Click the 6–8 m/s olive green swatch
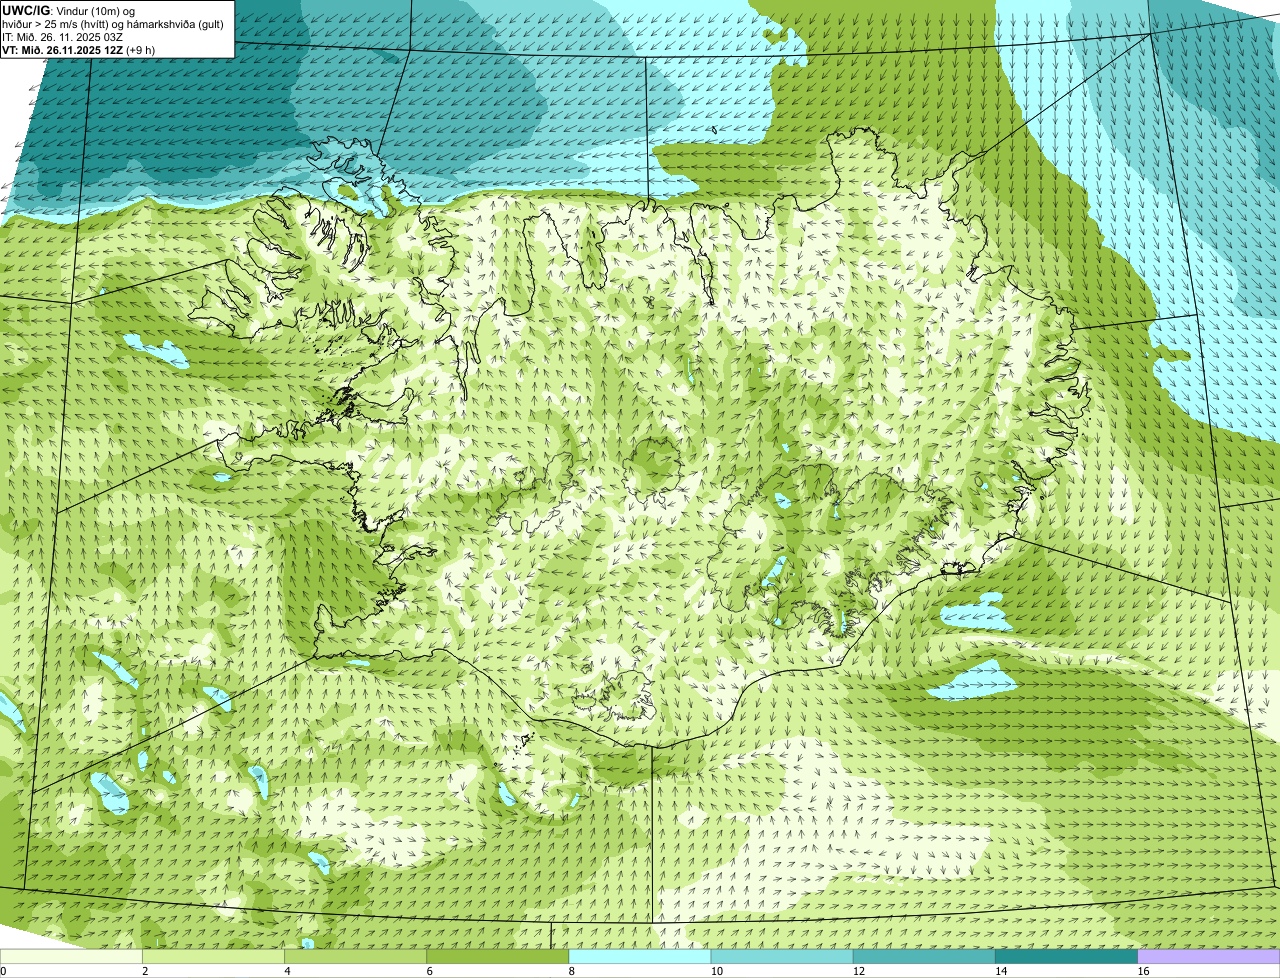 click(497, 956)
